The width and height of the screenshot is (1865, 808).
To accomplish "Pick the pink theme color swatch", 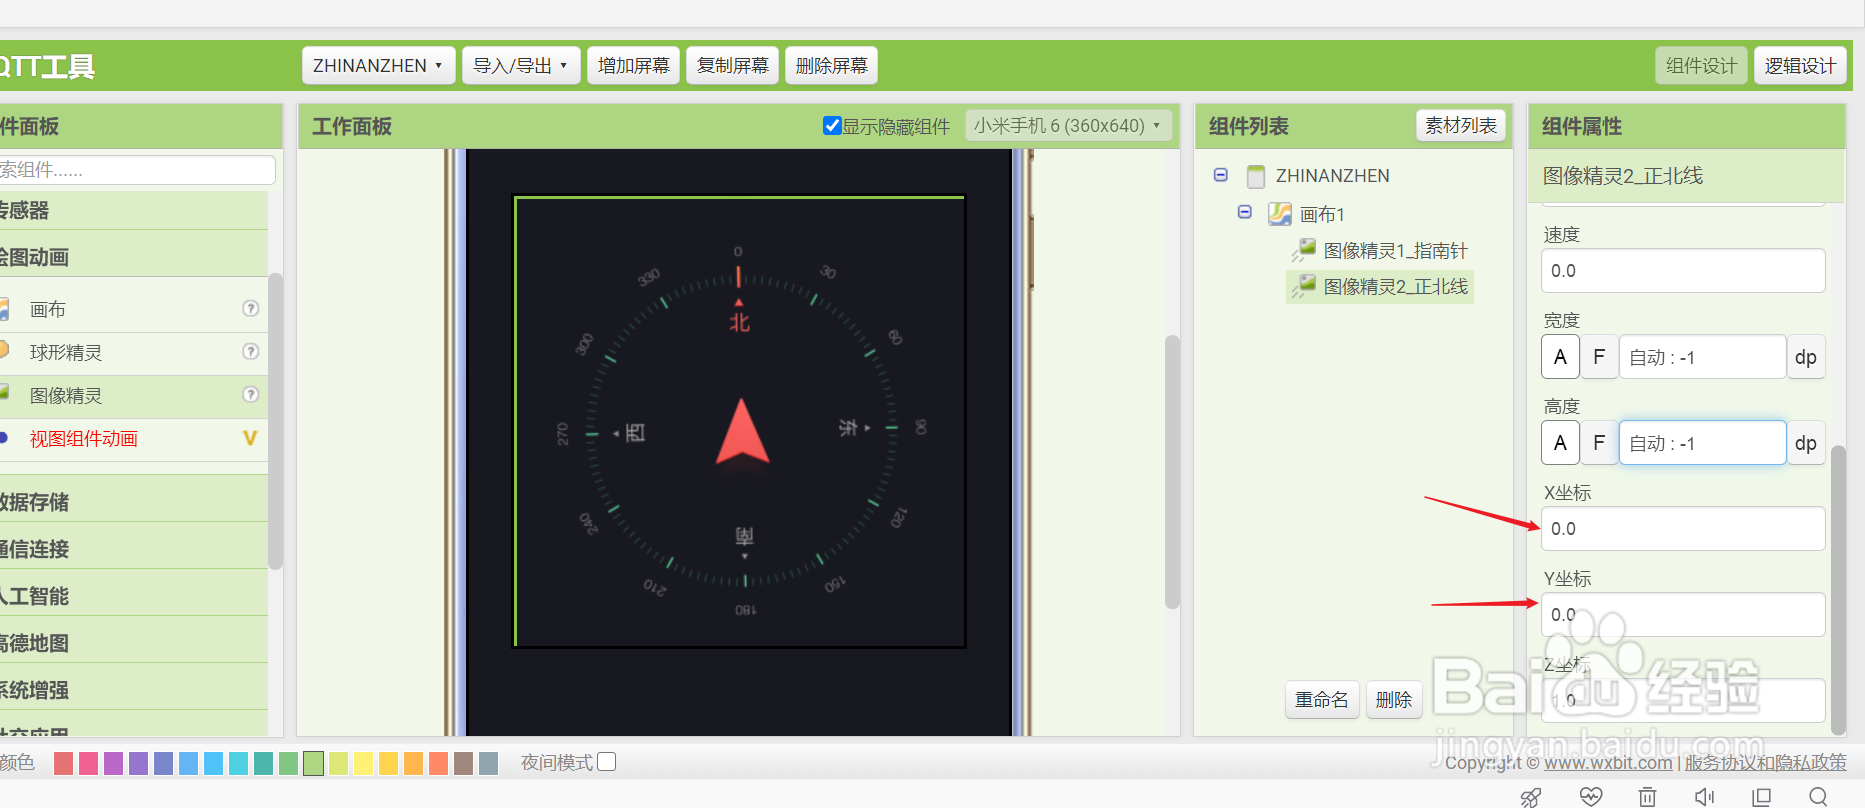I will coord(88,763).
